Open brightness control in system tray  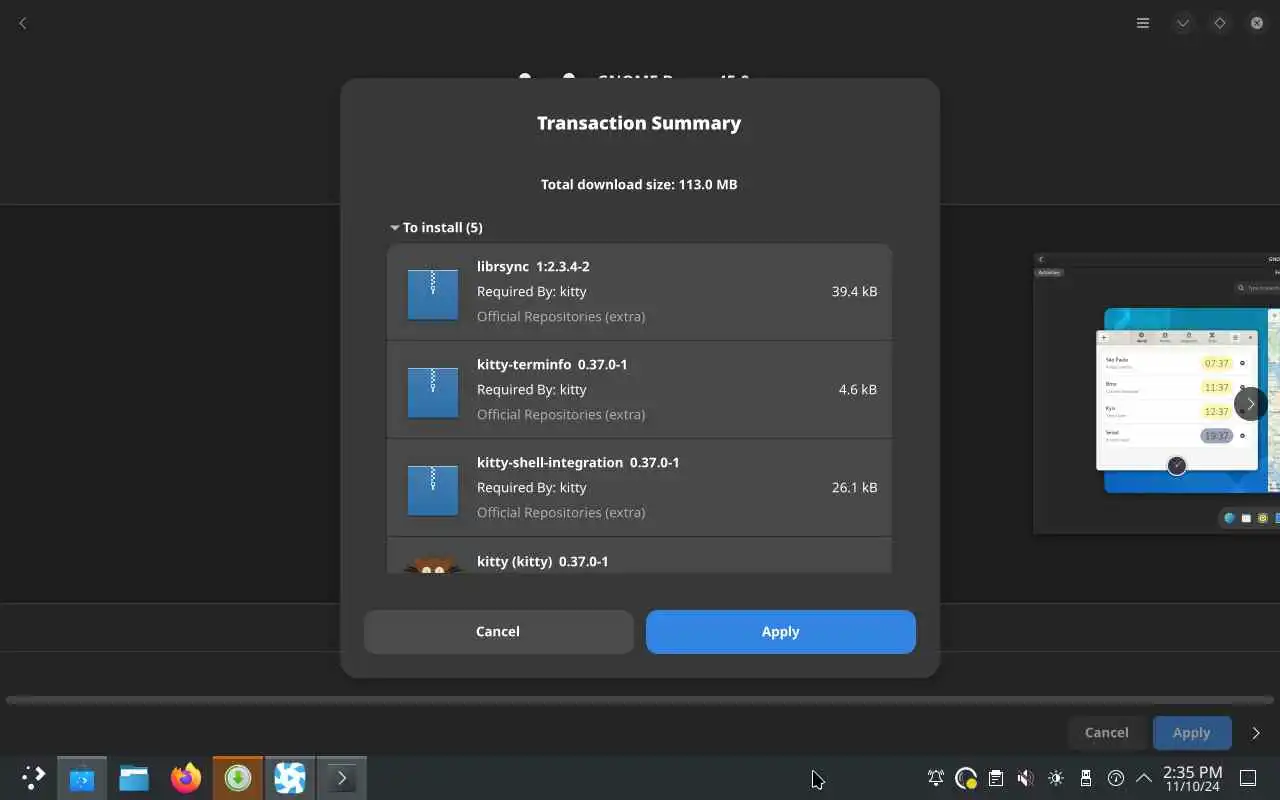(x=1056, y=778)
